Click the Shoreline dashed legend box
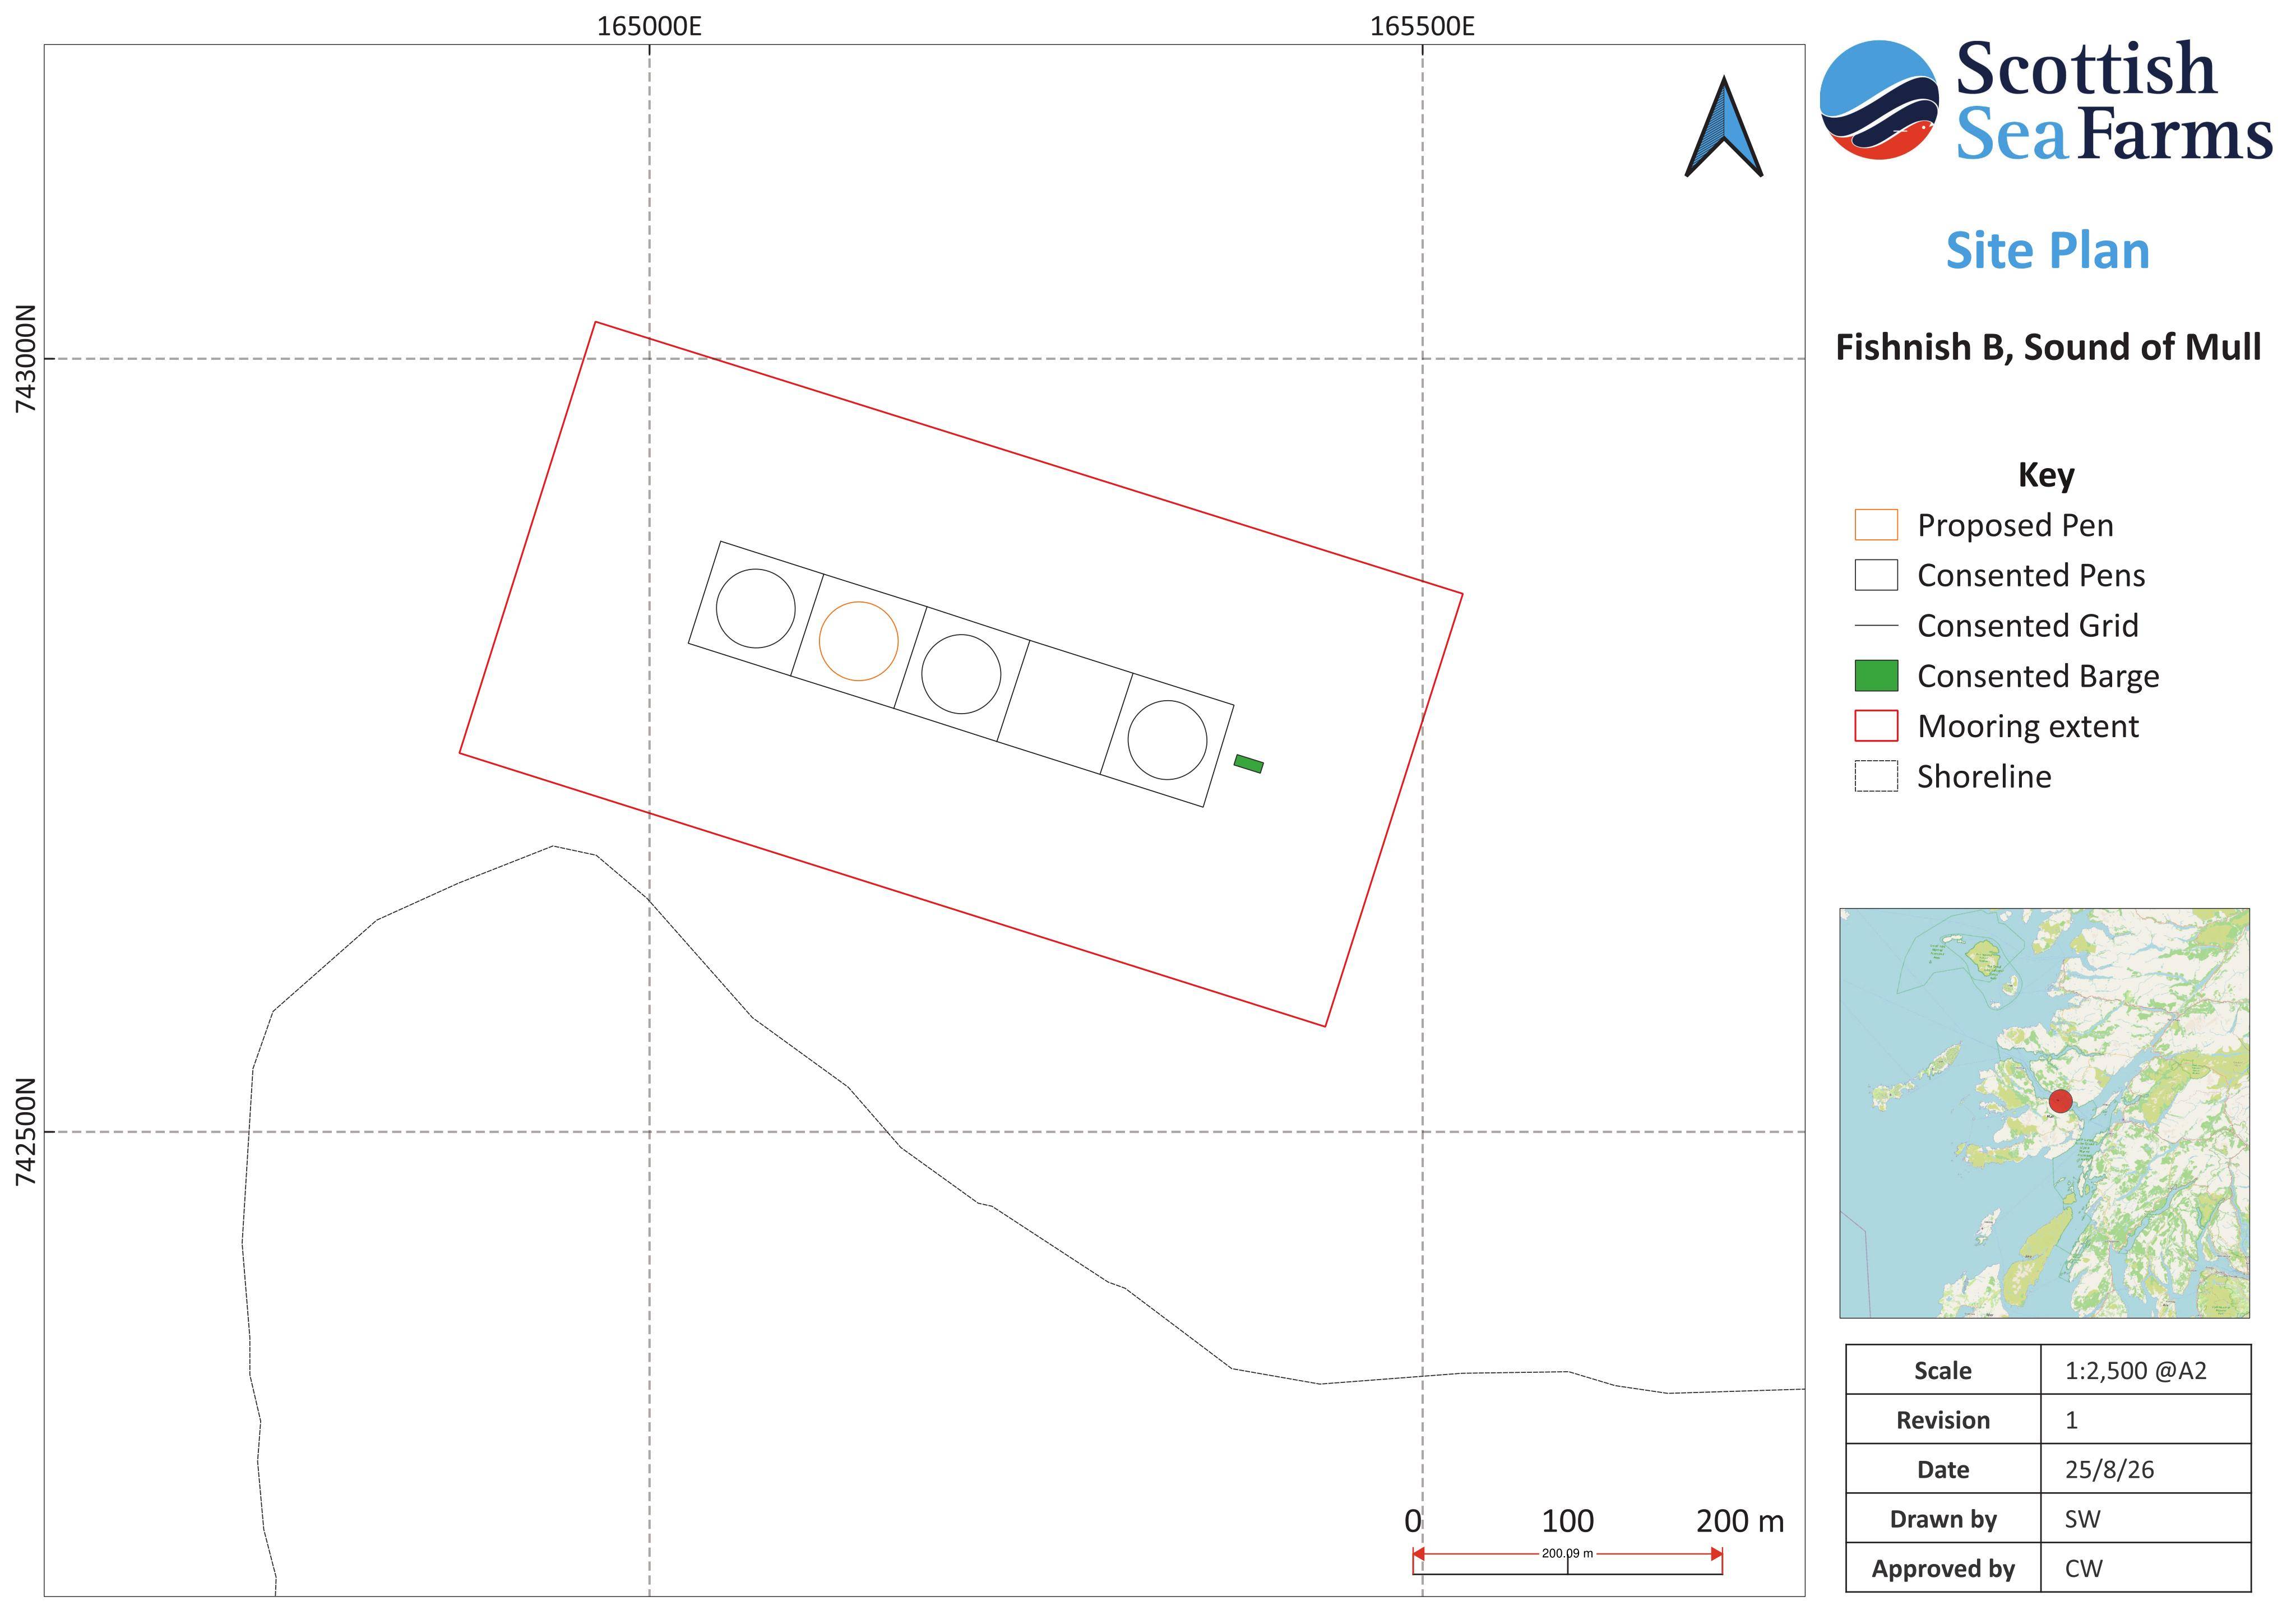Screen dimensions: 2296x1624 (1876, 776)
